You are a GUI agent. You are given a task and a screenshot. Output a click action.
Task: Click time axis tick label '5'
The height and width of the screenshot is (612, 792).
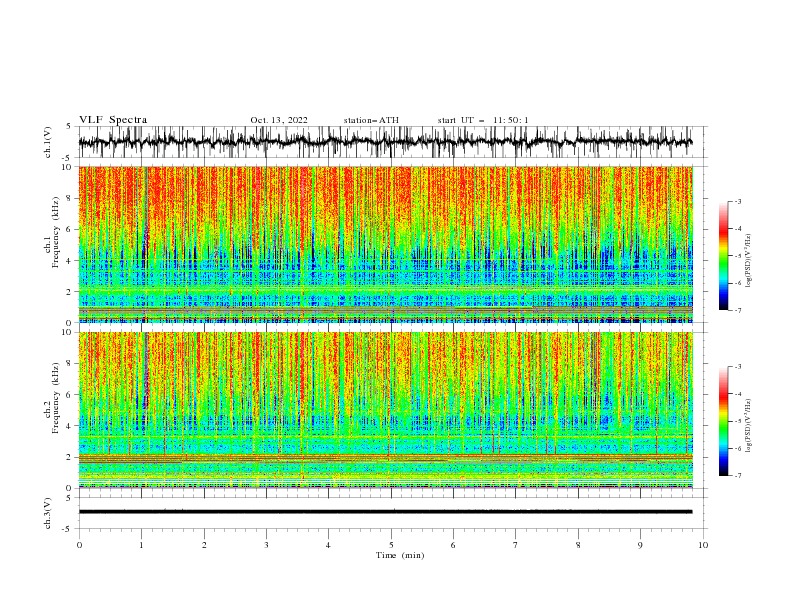391,545
